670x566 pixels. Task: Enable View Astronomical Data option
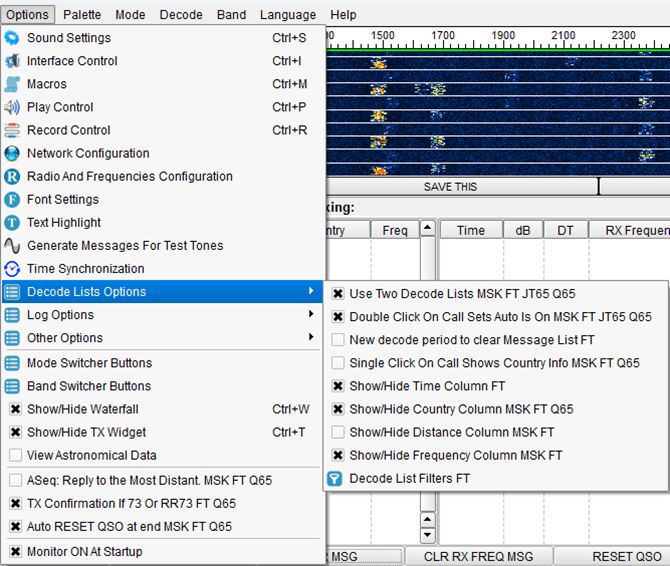15,455
